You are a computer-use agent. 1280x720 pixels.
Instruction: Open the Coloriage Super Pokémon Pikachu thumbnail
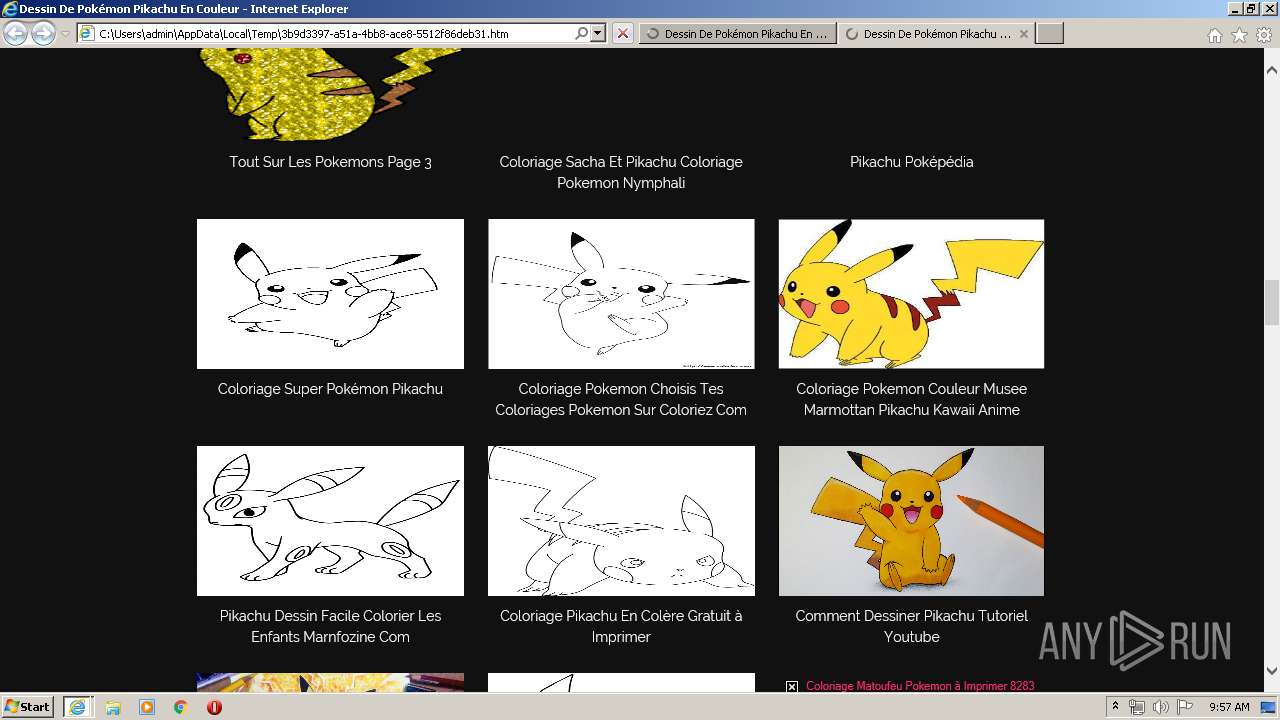[x=330, y=294]
